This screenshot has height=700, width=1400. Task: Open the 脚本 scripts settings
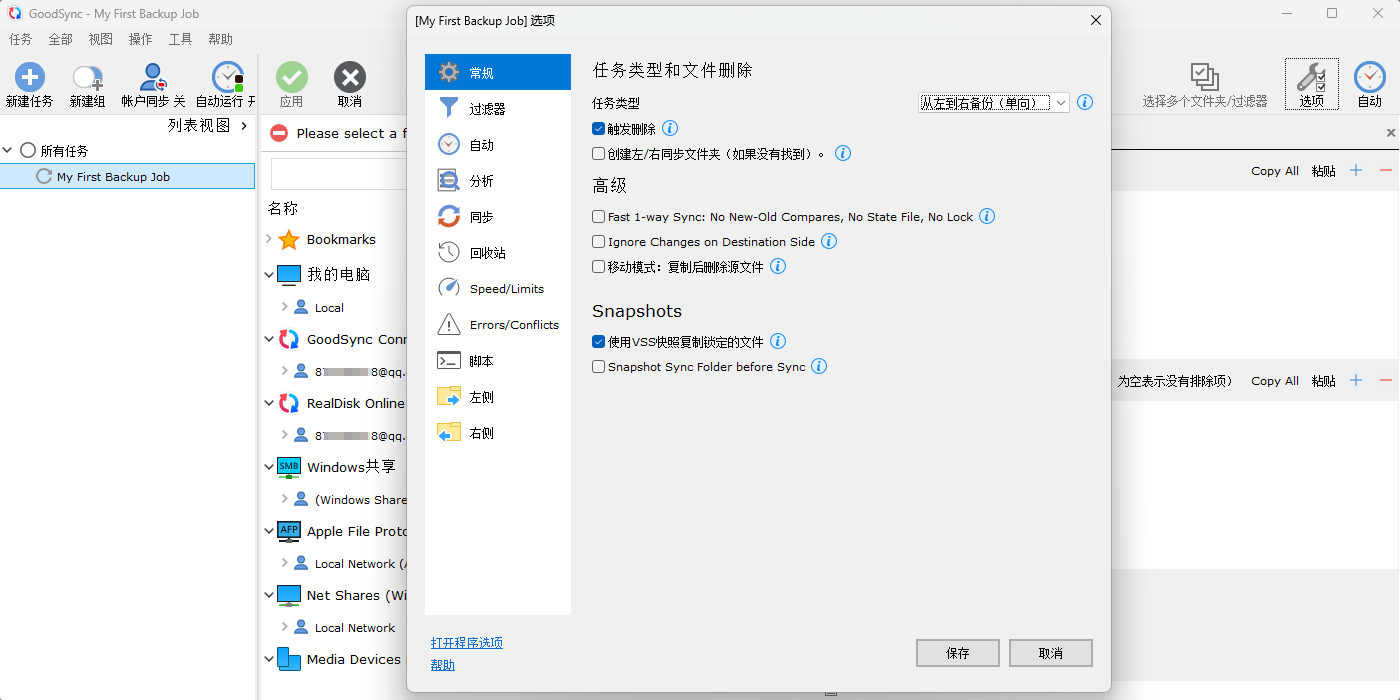[481, 361]
